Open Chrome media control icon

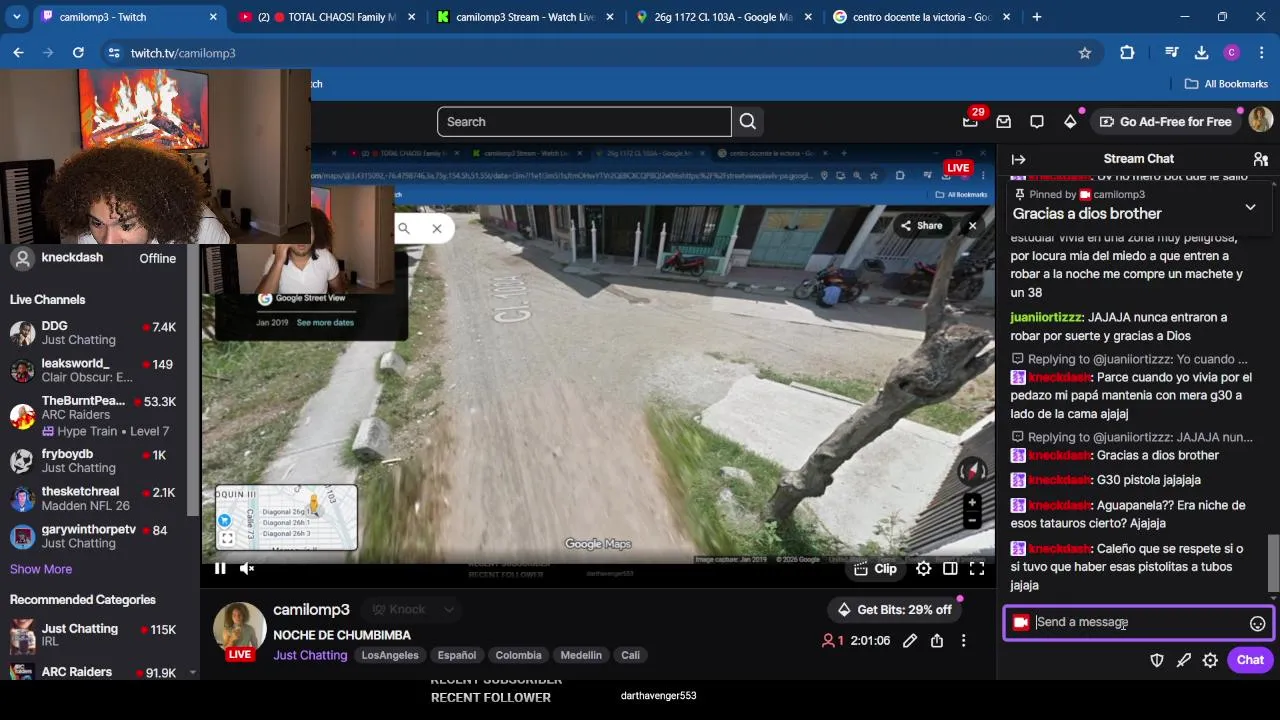(1172, 53)
